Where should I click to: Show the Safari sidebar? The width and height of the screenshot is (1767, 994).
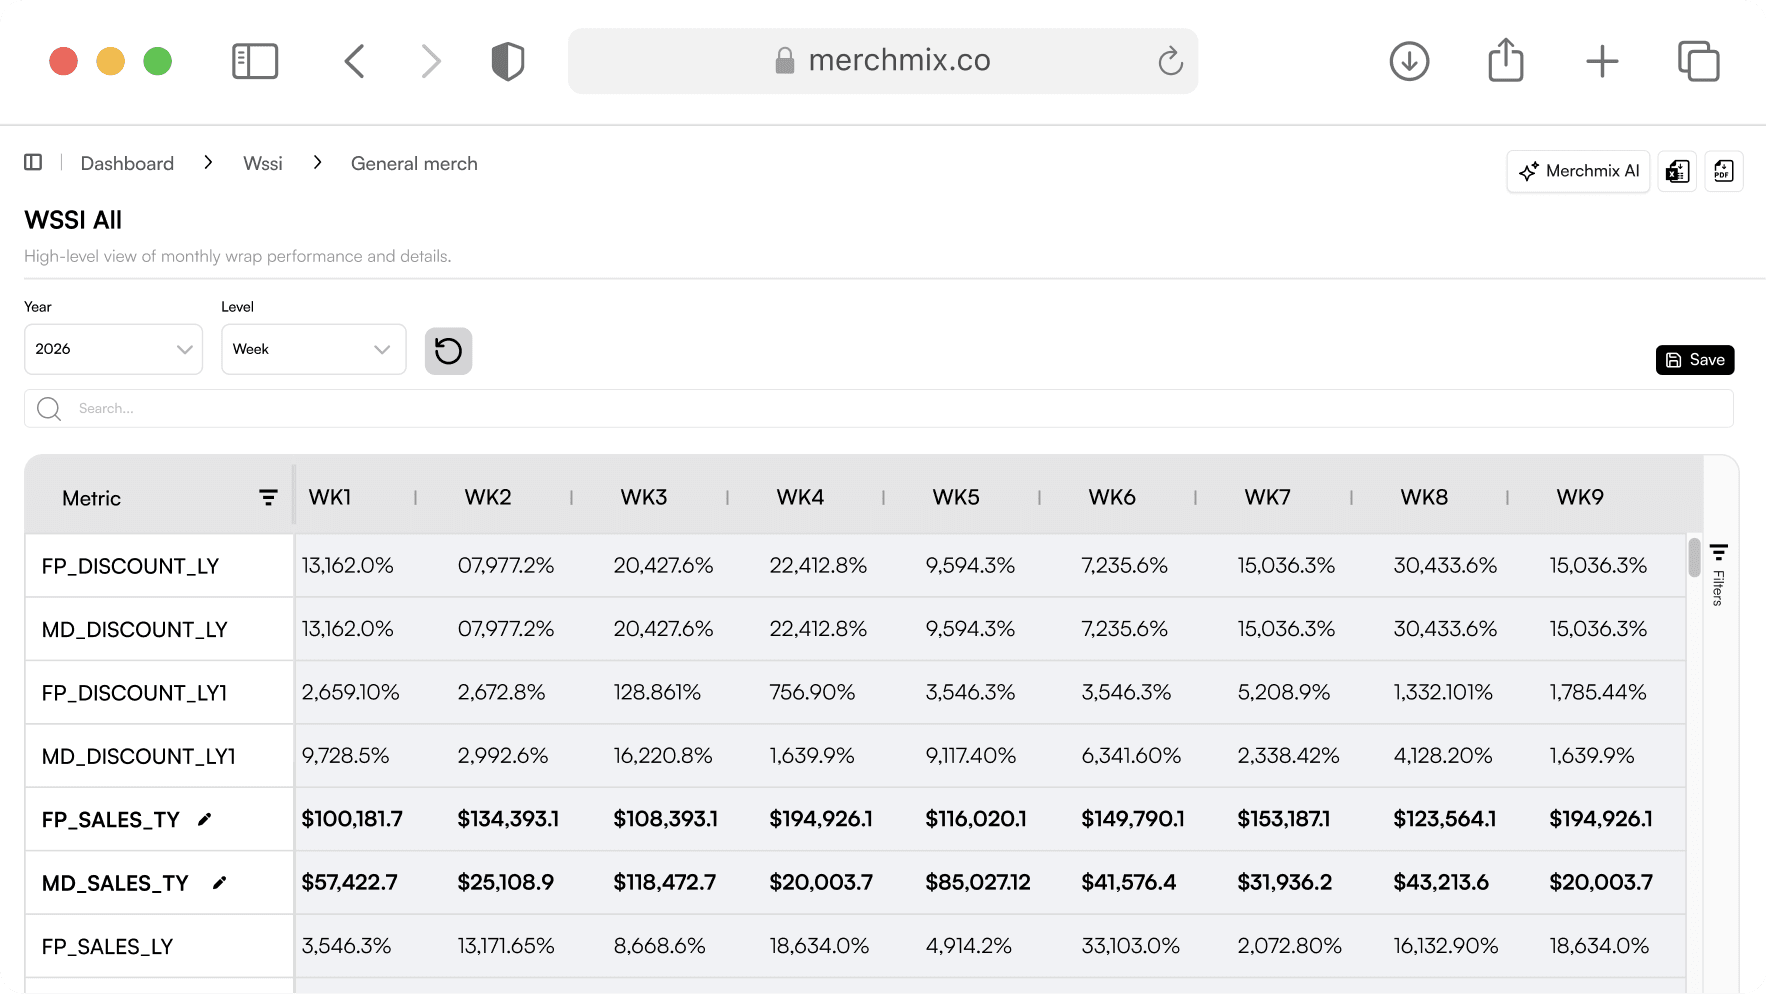pos(255,61)
